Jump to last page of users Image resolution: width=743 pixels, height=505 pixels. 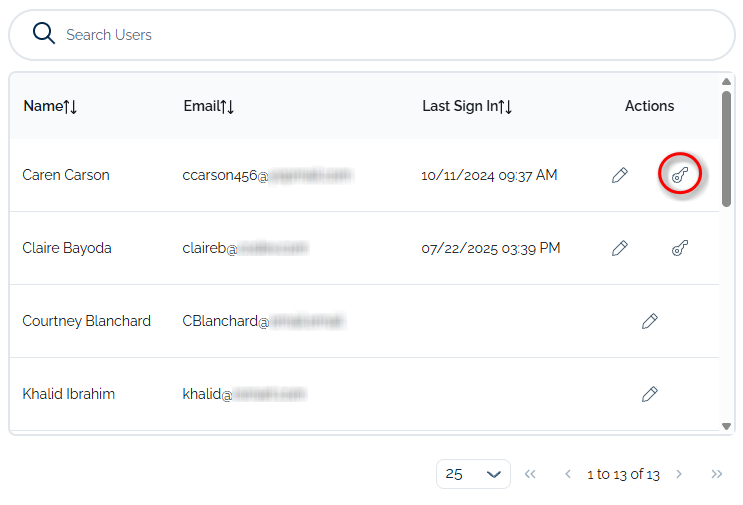tap(716, 474)
